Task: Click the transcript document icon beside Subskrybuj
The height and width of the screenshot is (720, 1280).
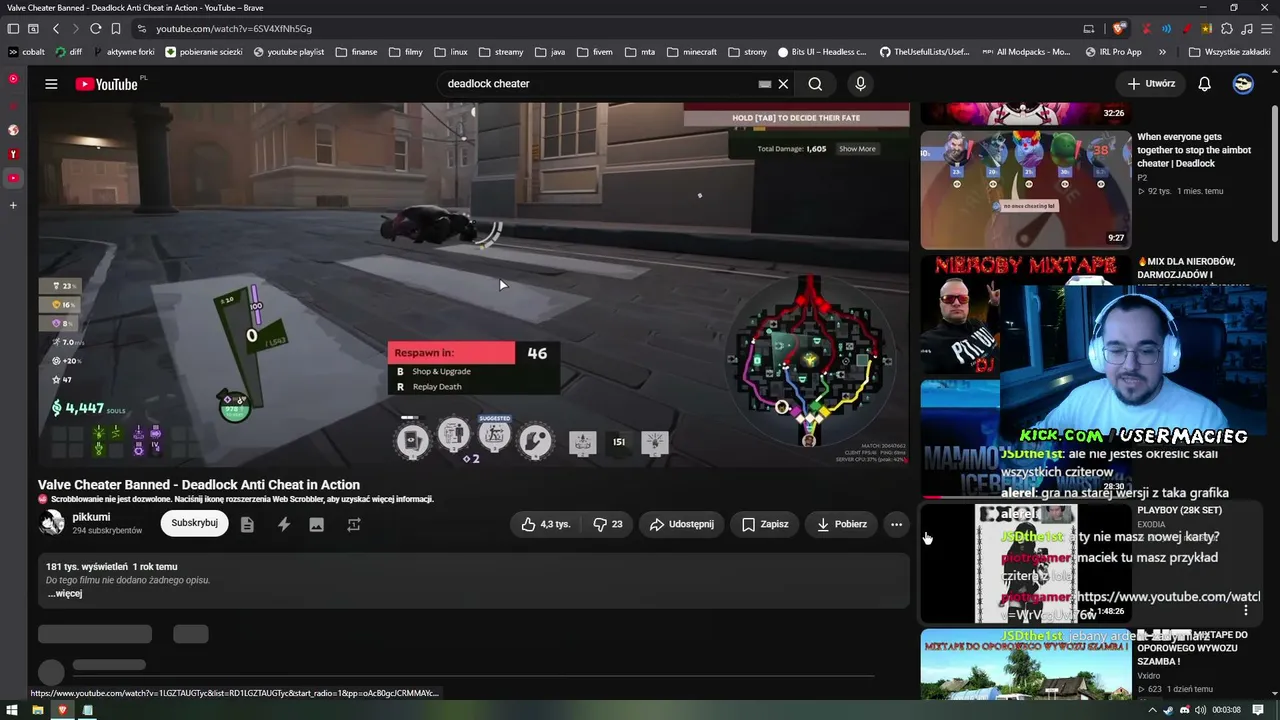Action: tap(247, 524)
